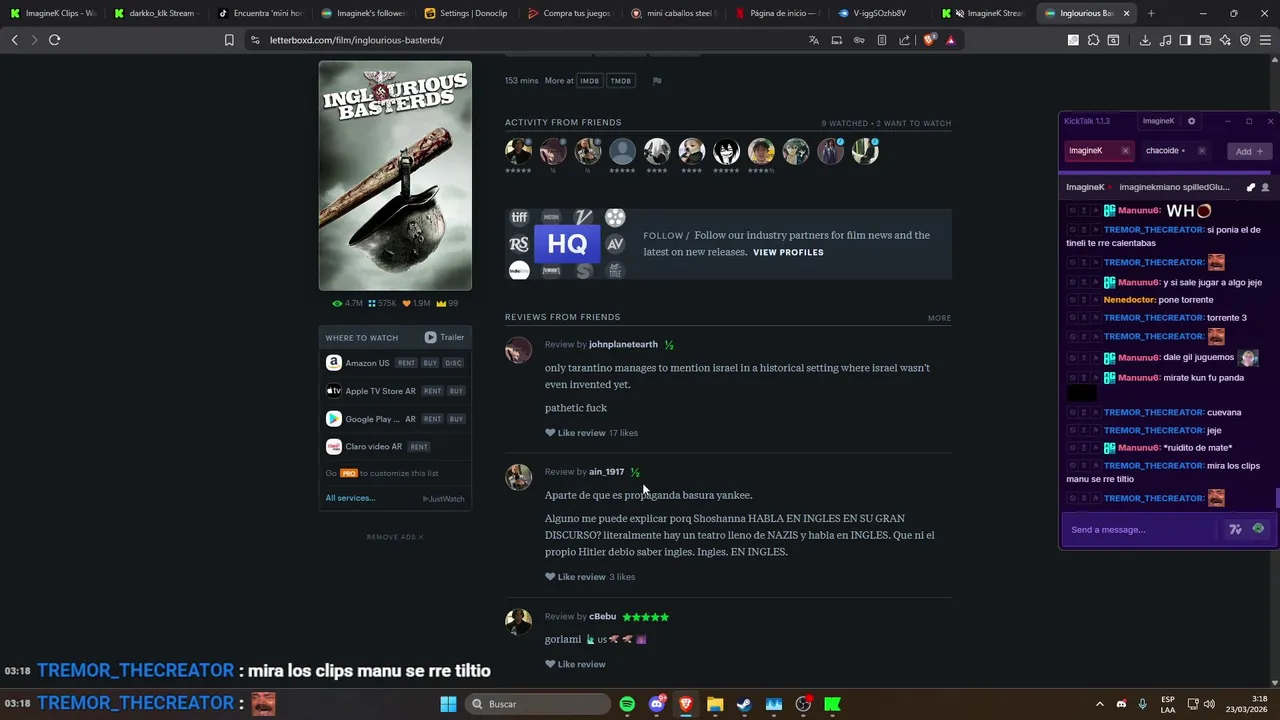Image resolution: width=1280 pixels, height=720 pixels.
Task: Open the browser hamburger menu
Action: (x=1265, y=40)
